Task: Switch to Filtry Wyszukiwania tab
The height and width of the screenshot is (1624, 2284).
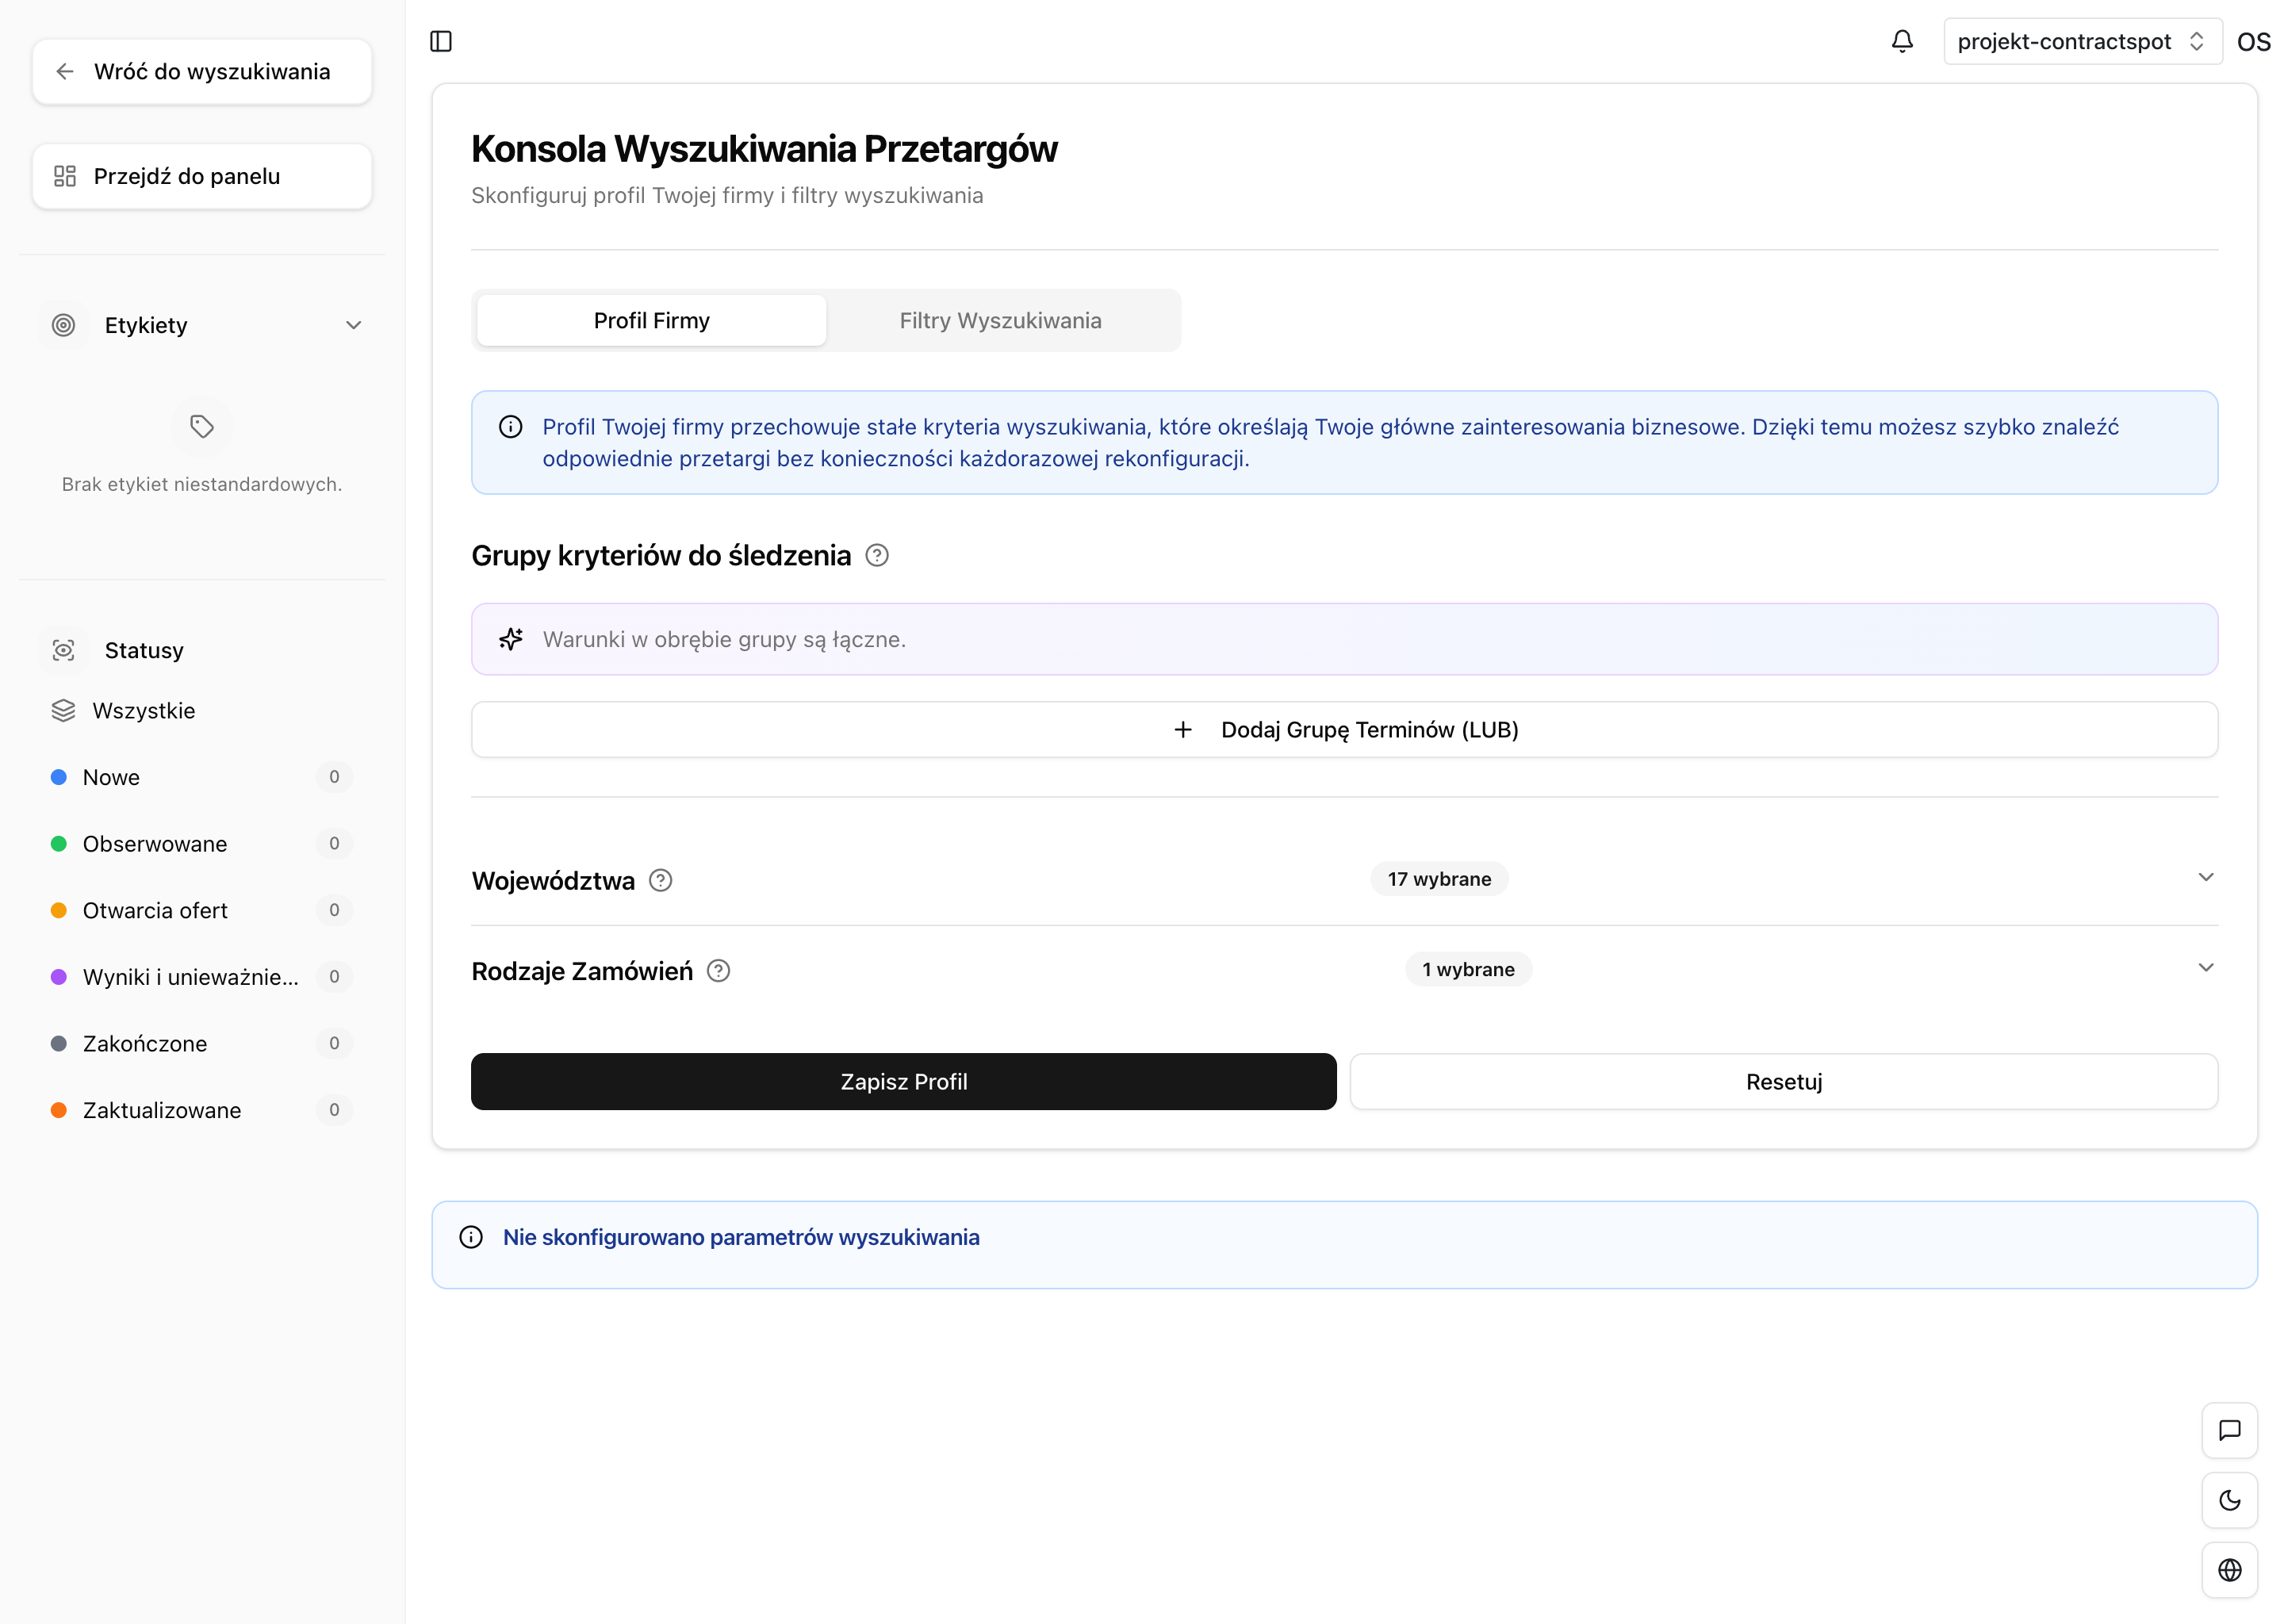Action: coord(1000,320)
